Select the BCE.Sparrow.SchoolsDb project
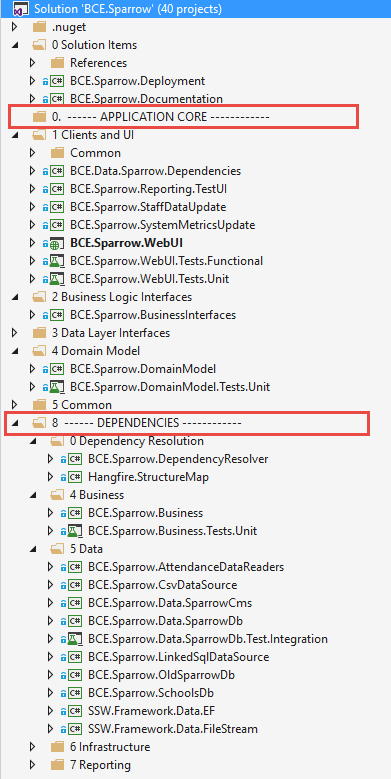Viewport: 391px width, 779px height. (151, 693)
